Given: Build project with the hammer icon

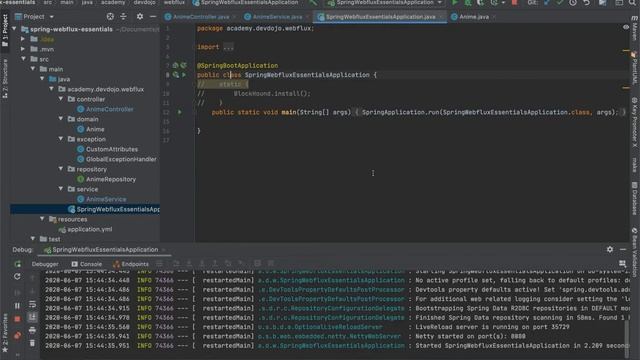Looking at the screenshot, I should [x=313, y=2].
